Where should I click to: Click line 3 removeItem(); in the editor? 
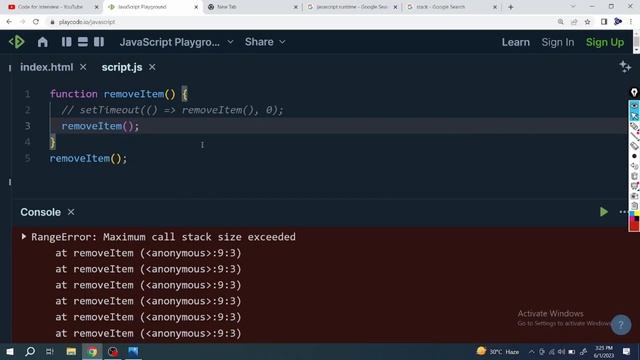(100, 126)
